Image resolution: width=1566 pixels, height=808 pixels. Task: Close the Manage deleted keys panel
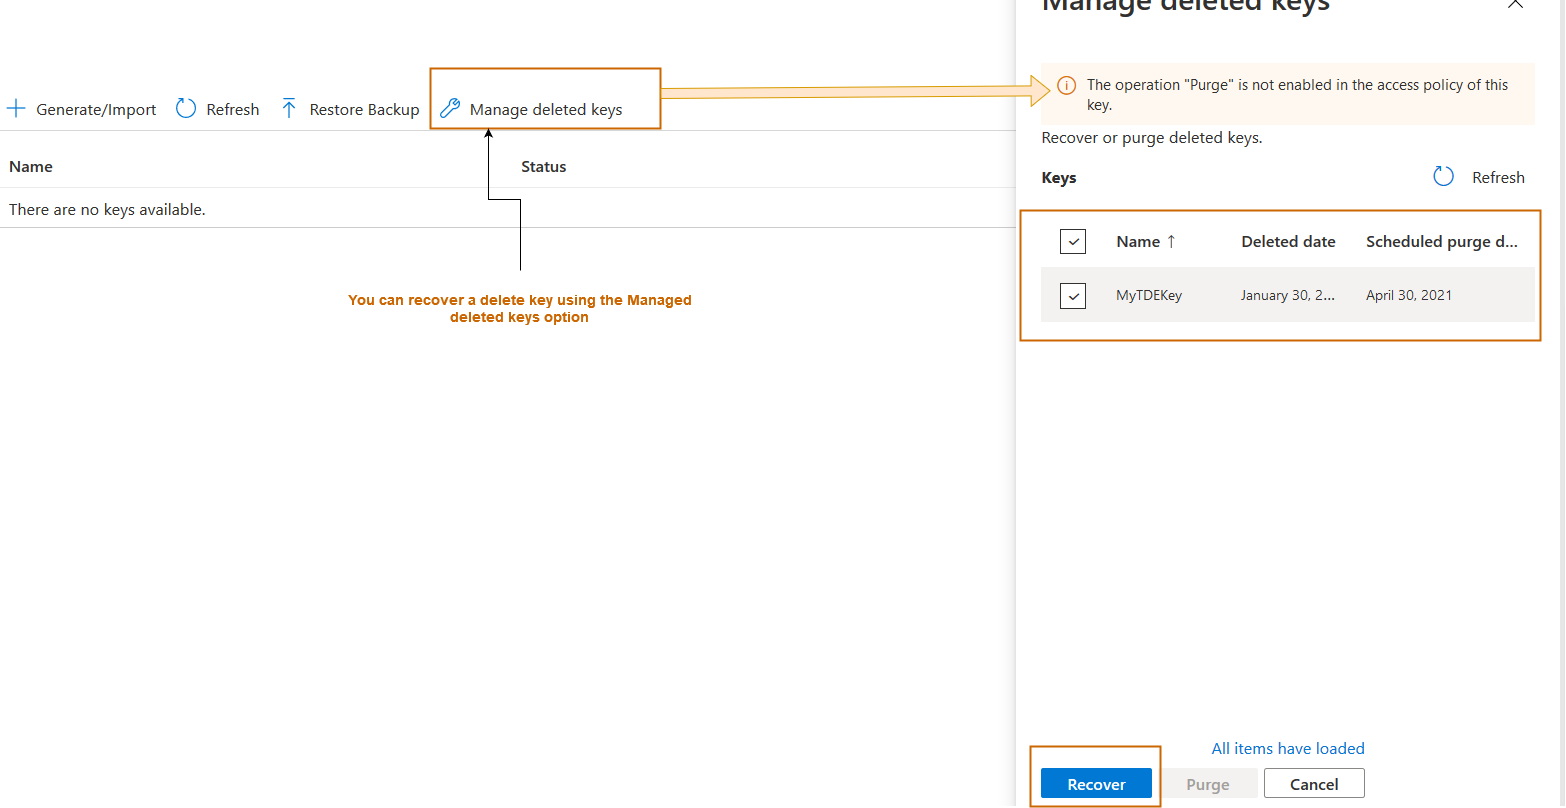click(1515, 5)
